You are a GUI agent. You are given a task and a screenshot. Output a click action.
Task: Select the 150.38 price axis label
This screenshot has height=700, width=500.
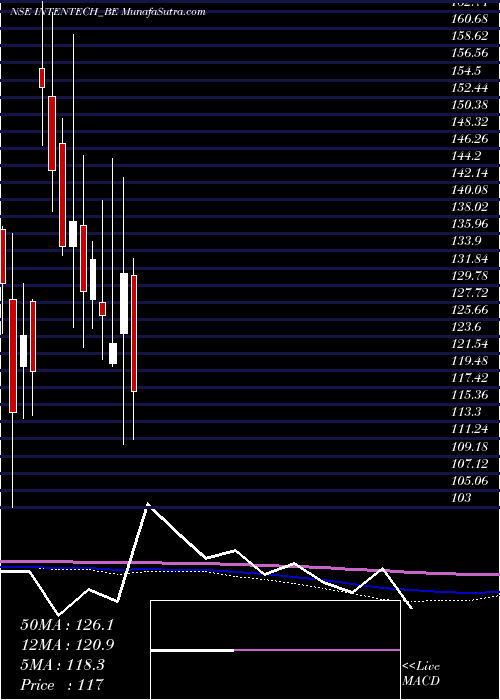pos(470,105)
